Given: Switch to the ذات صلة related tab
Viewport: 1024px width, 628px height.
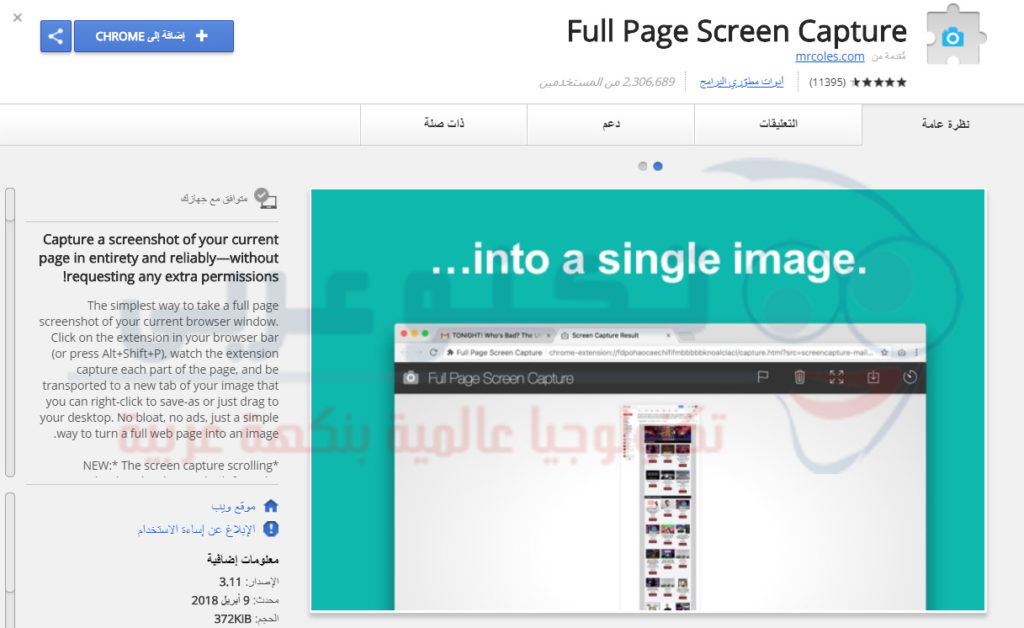Looking at the screenshot, I should click(443, 124).
